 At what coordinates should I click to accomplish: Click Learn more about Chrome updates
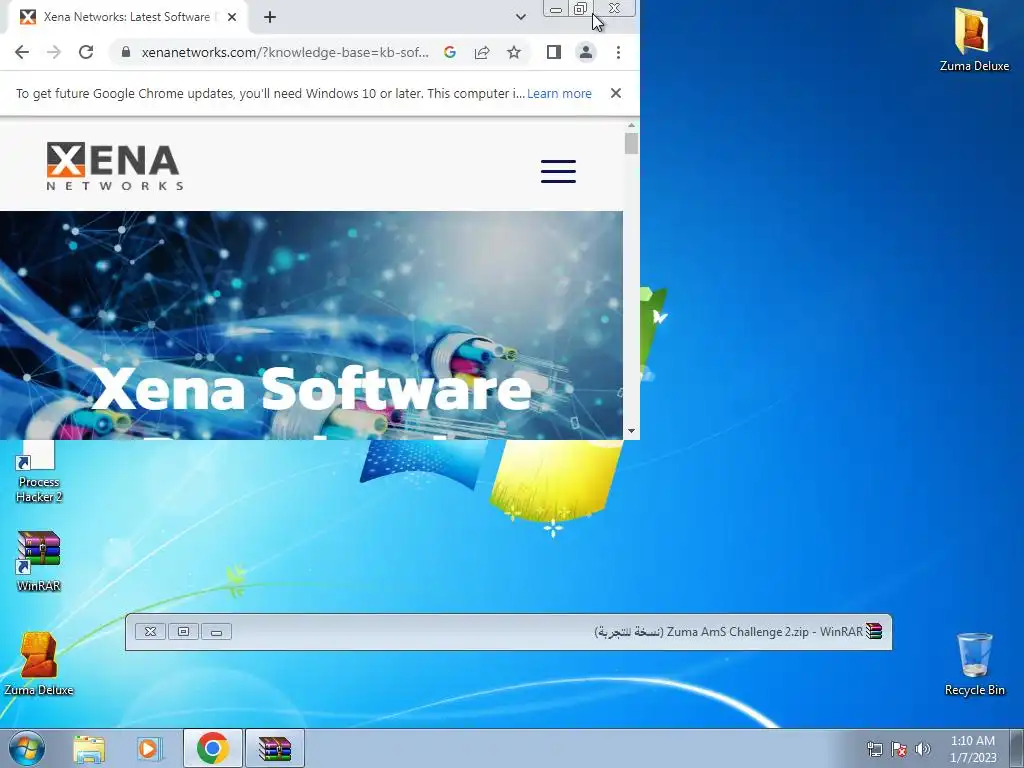tap(559, 93)
